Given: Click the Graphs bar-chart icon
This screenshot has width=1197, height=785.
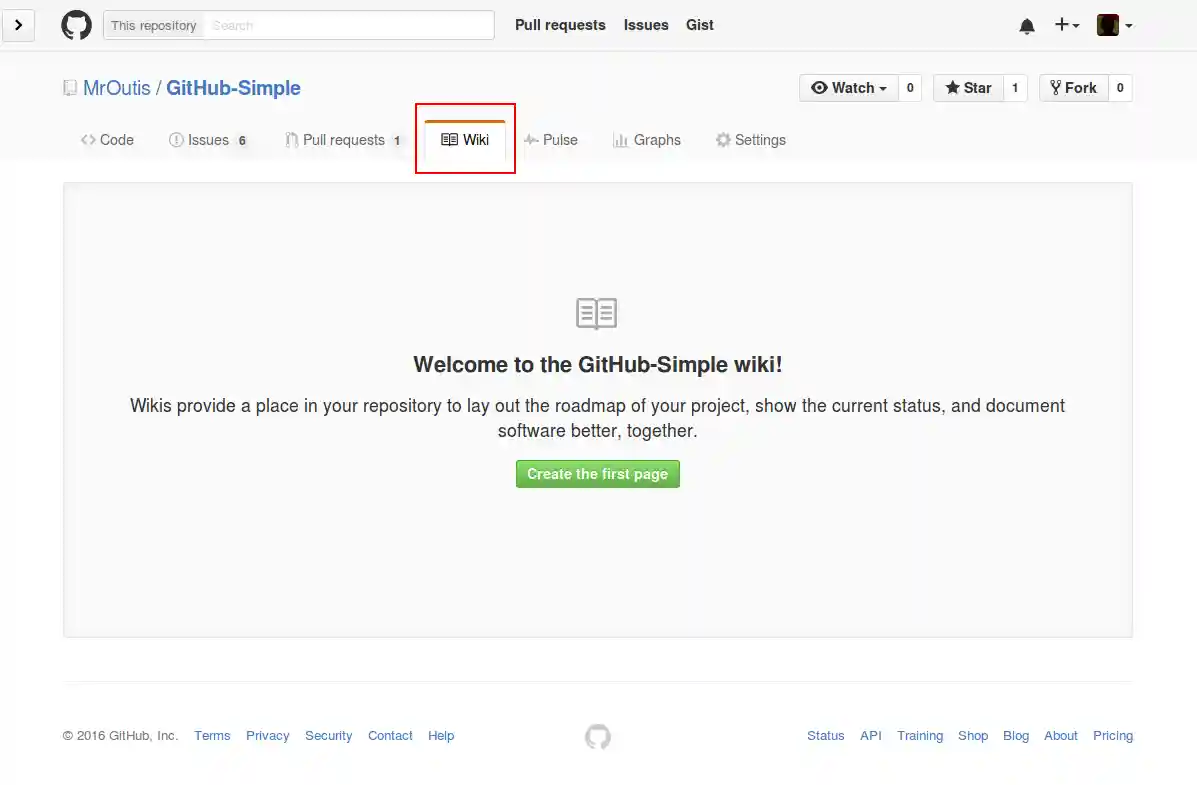Looking at the screenshot, I should [619, 140].
